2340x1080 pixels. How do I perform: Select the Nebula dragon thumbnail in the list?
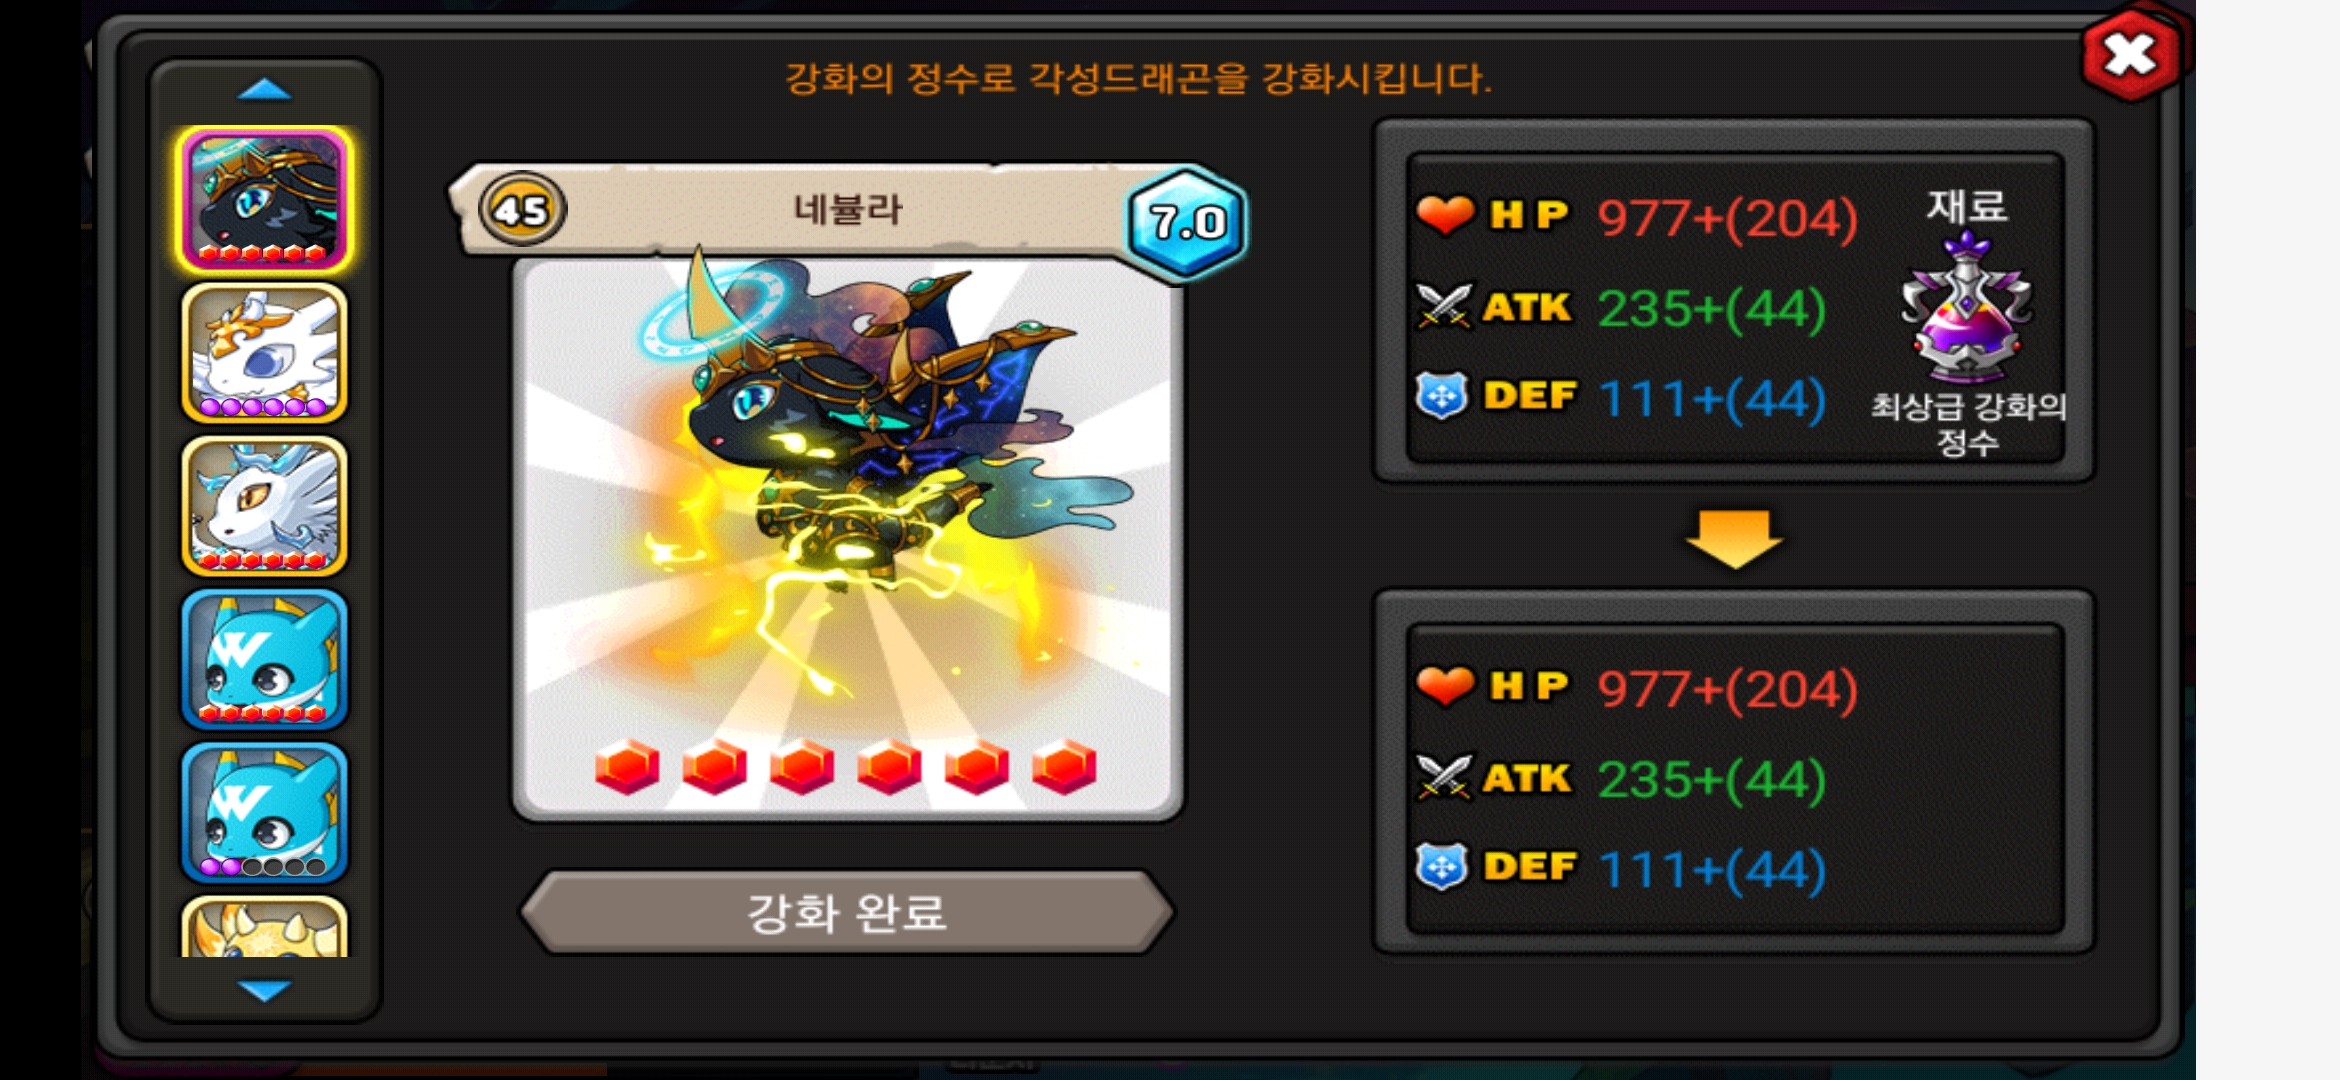coord(264,200)
